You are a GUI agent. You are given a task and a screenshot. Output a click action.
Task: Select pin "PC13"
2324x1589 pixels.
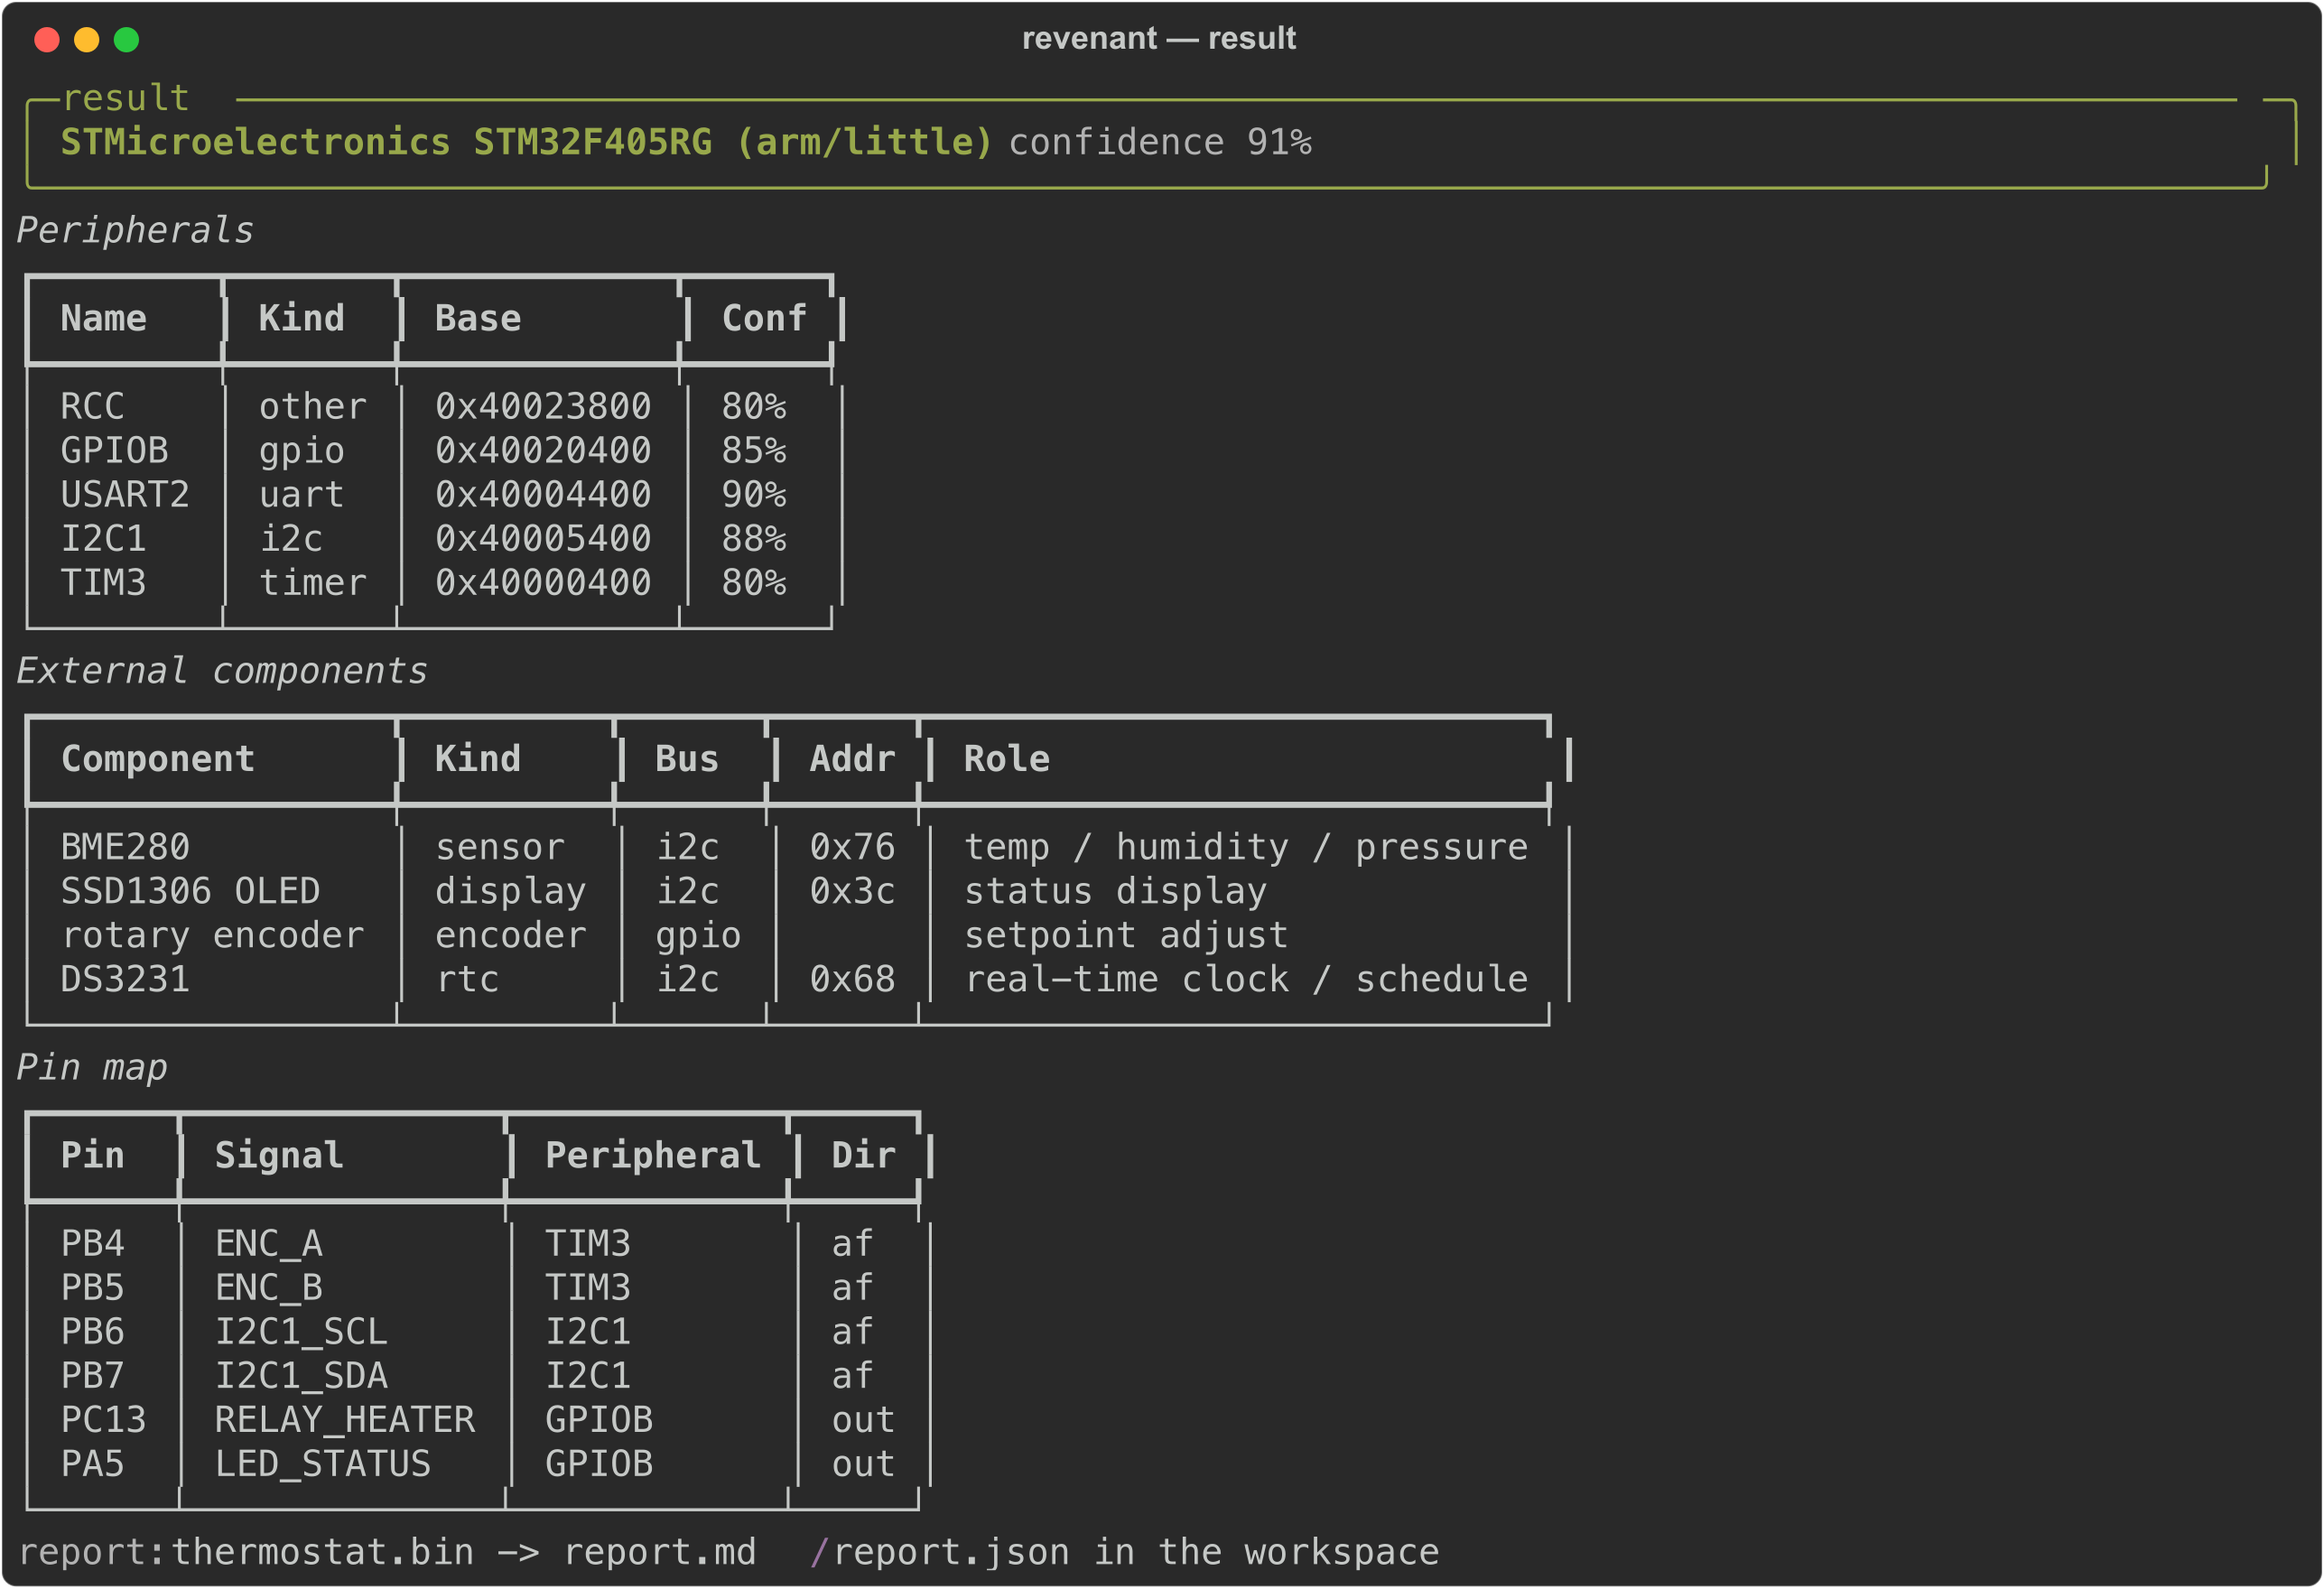[x=103, y=1421]
